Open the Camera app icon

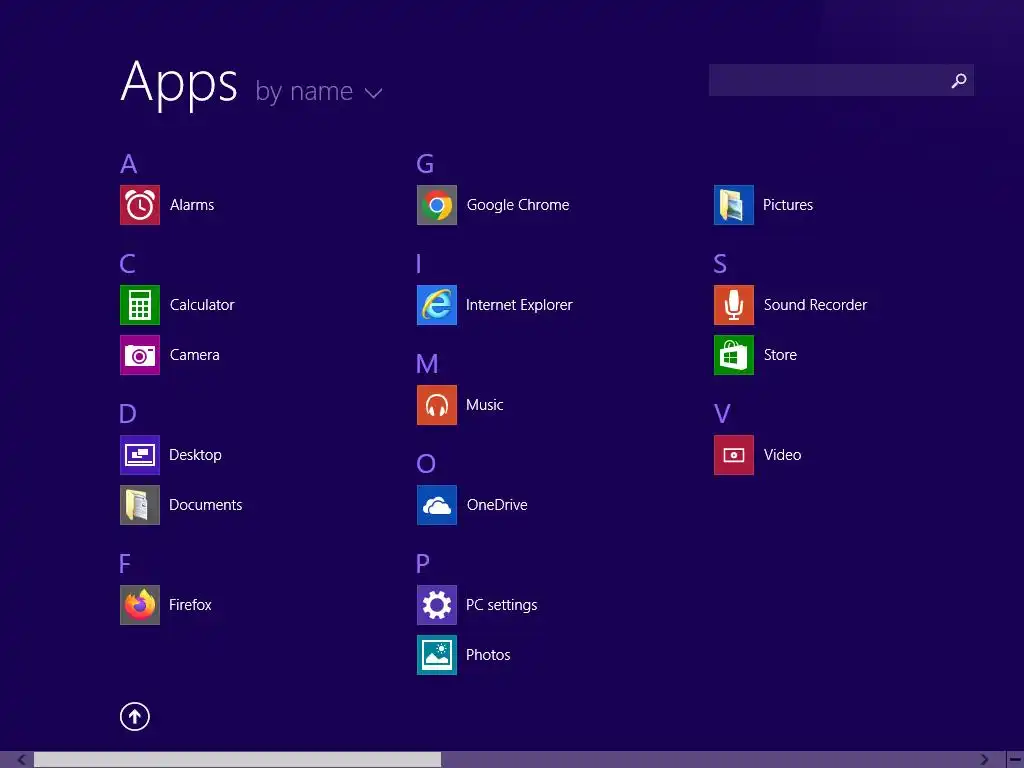click(140, 355)
